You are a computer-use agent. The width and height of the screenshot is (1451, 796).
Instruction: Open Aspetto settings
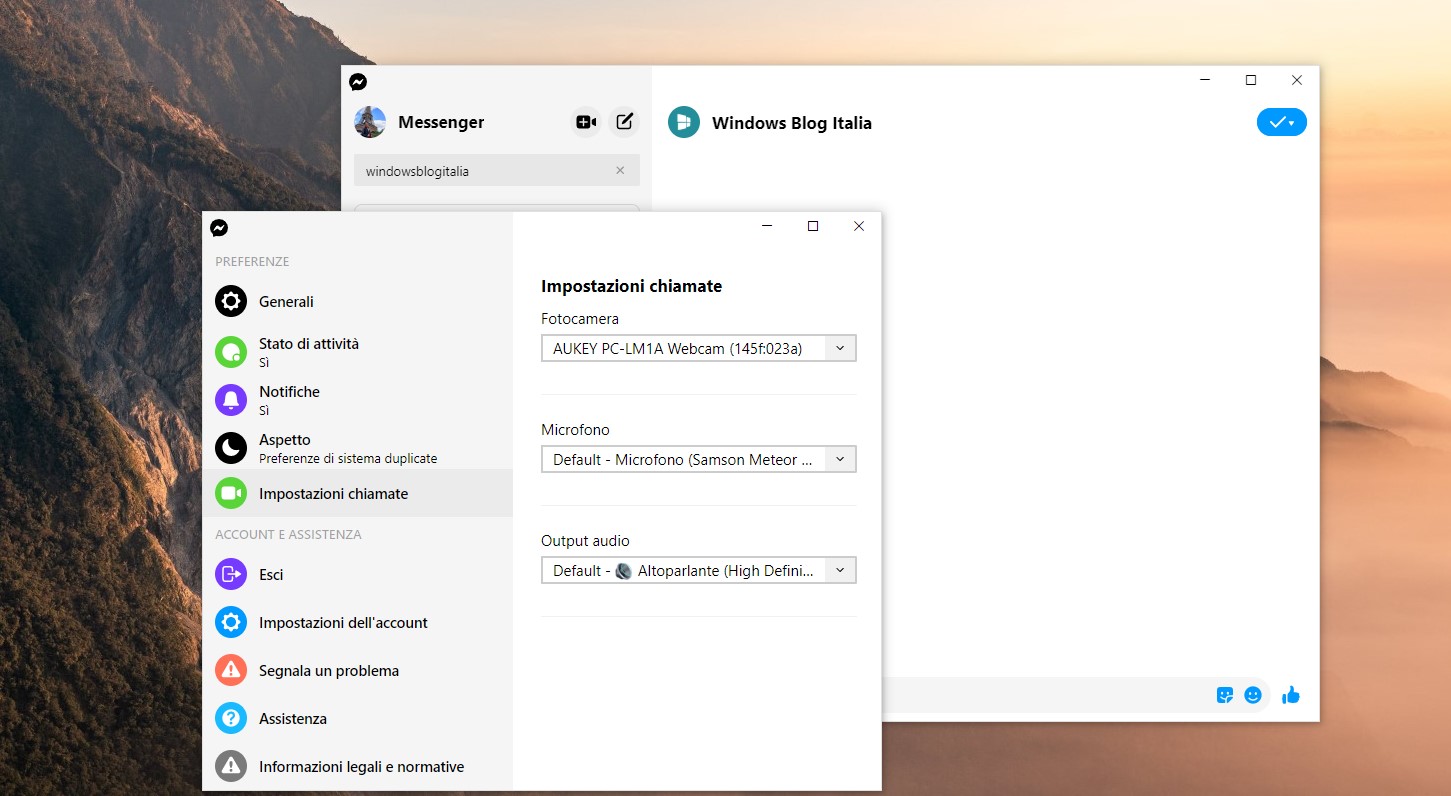[x=357, y=448]
